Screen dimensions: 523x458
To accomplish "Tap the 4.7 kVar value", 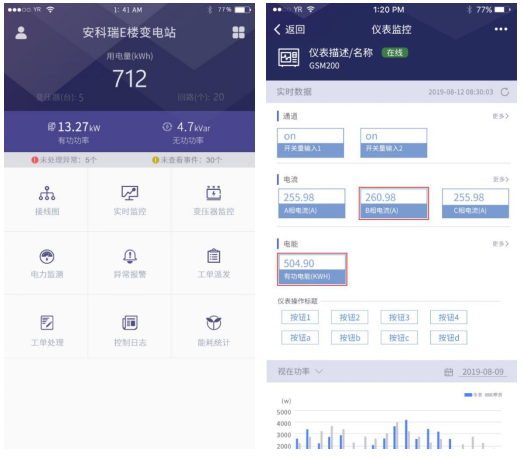I will coord(193,127).
